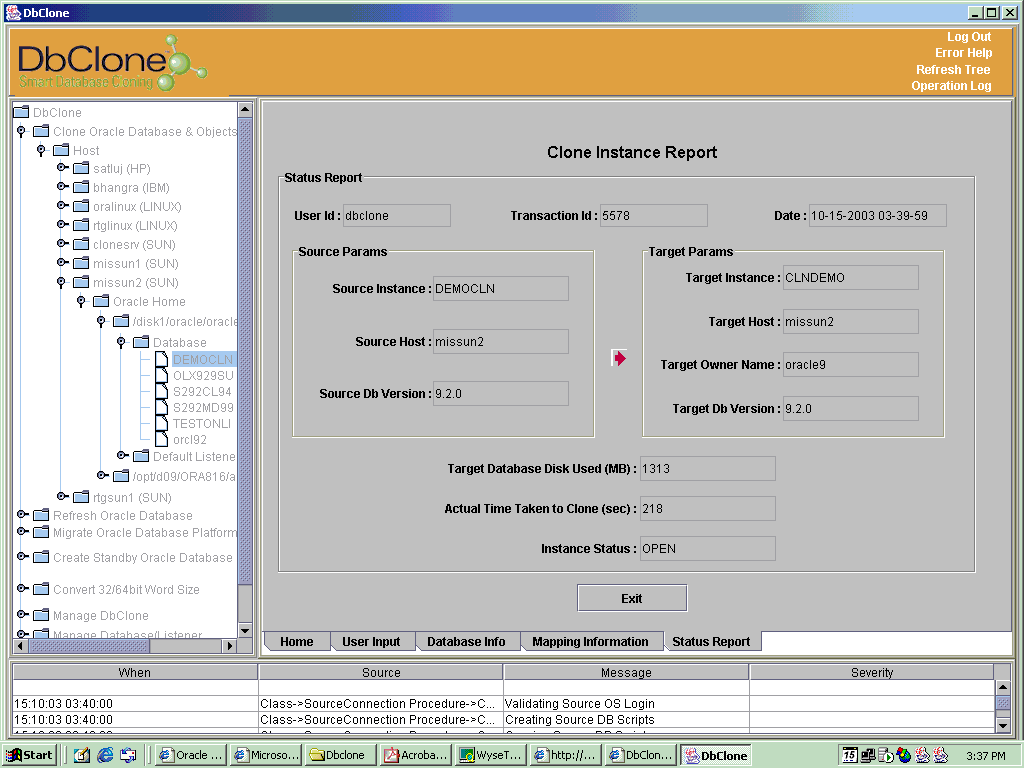
Task: Switch to the Mapping Information tab
Action: click(590, 641)
